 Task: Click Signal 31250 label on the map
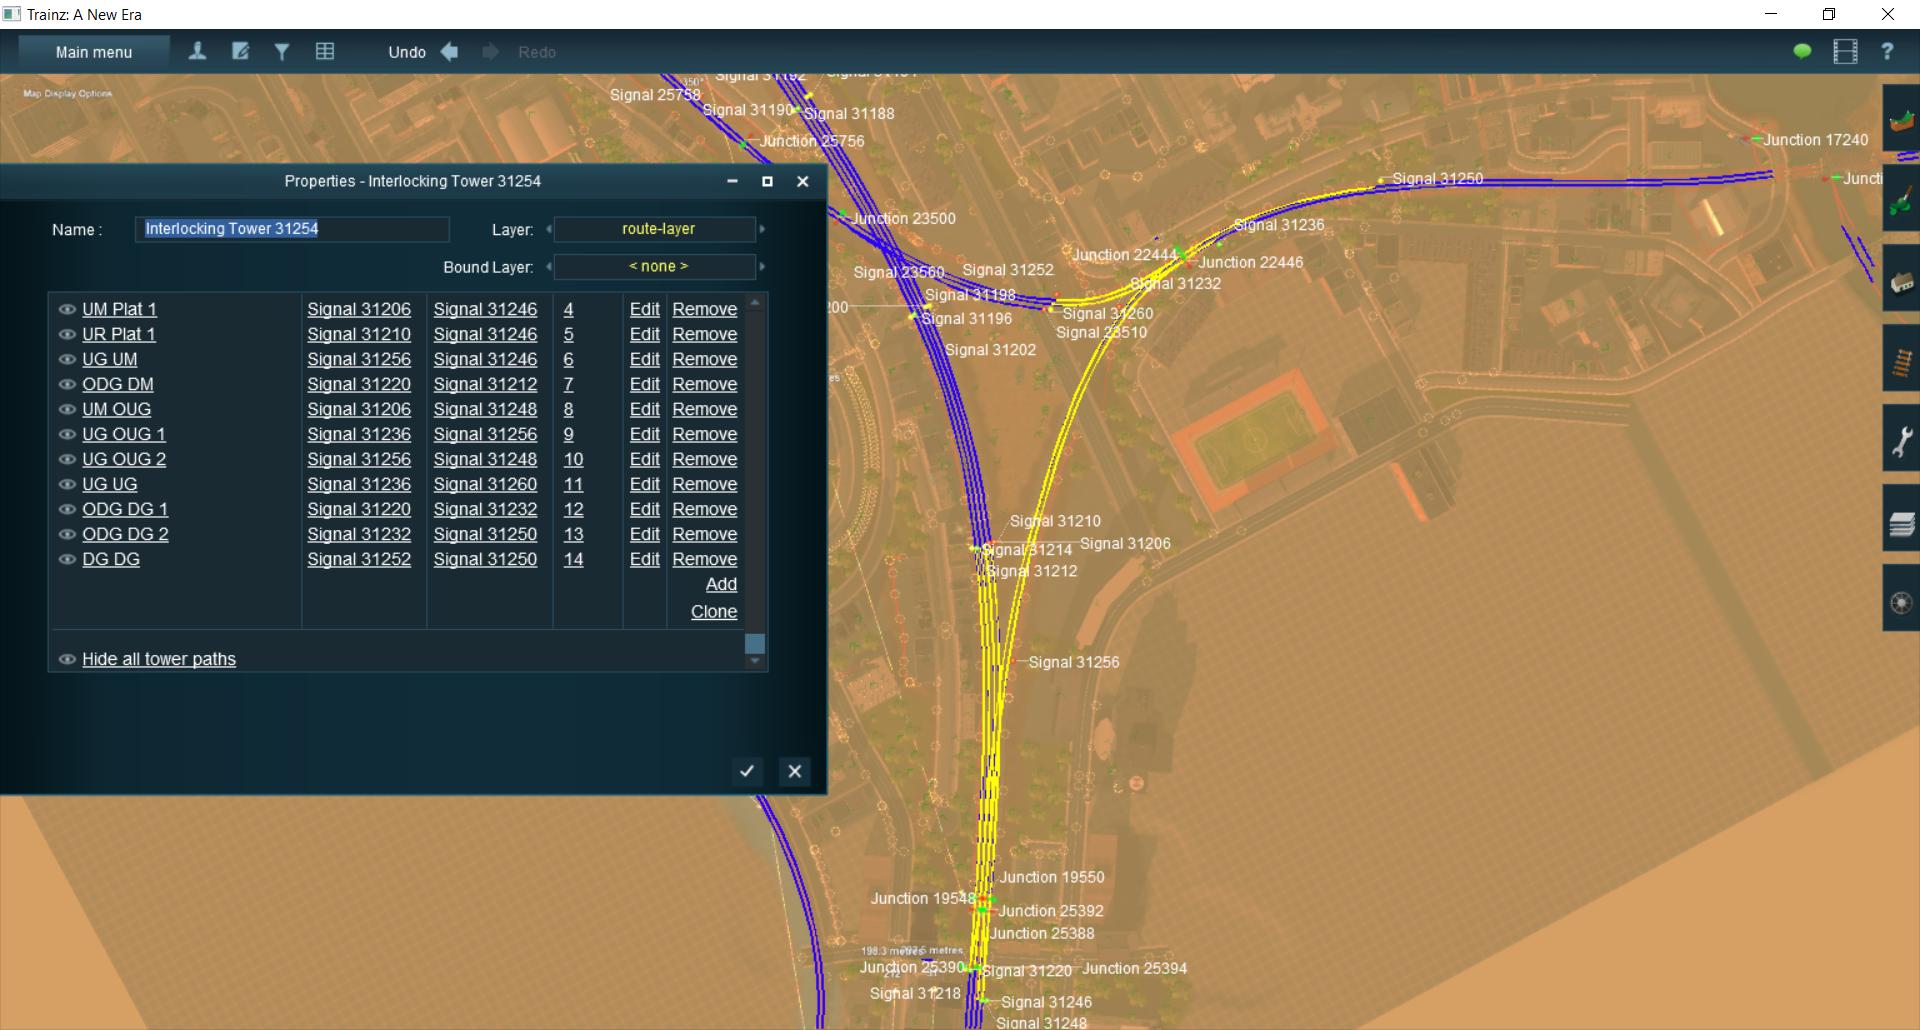[x=1437, y=179]
